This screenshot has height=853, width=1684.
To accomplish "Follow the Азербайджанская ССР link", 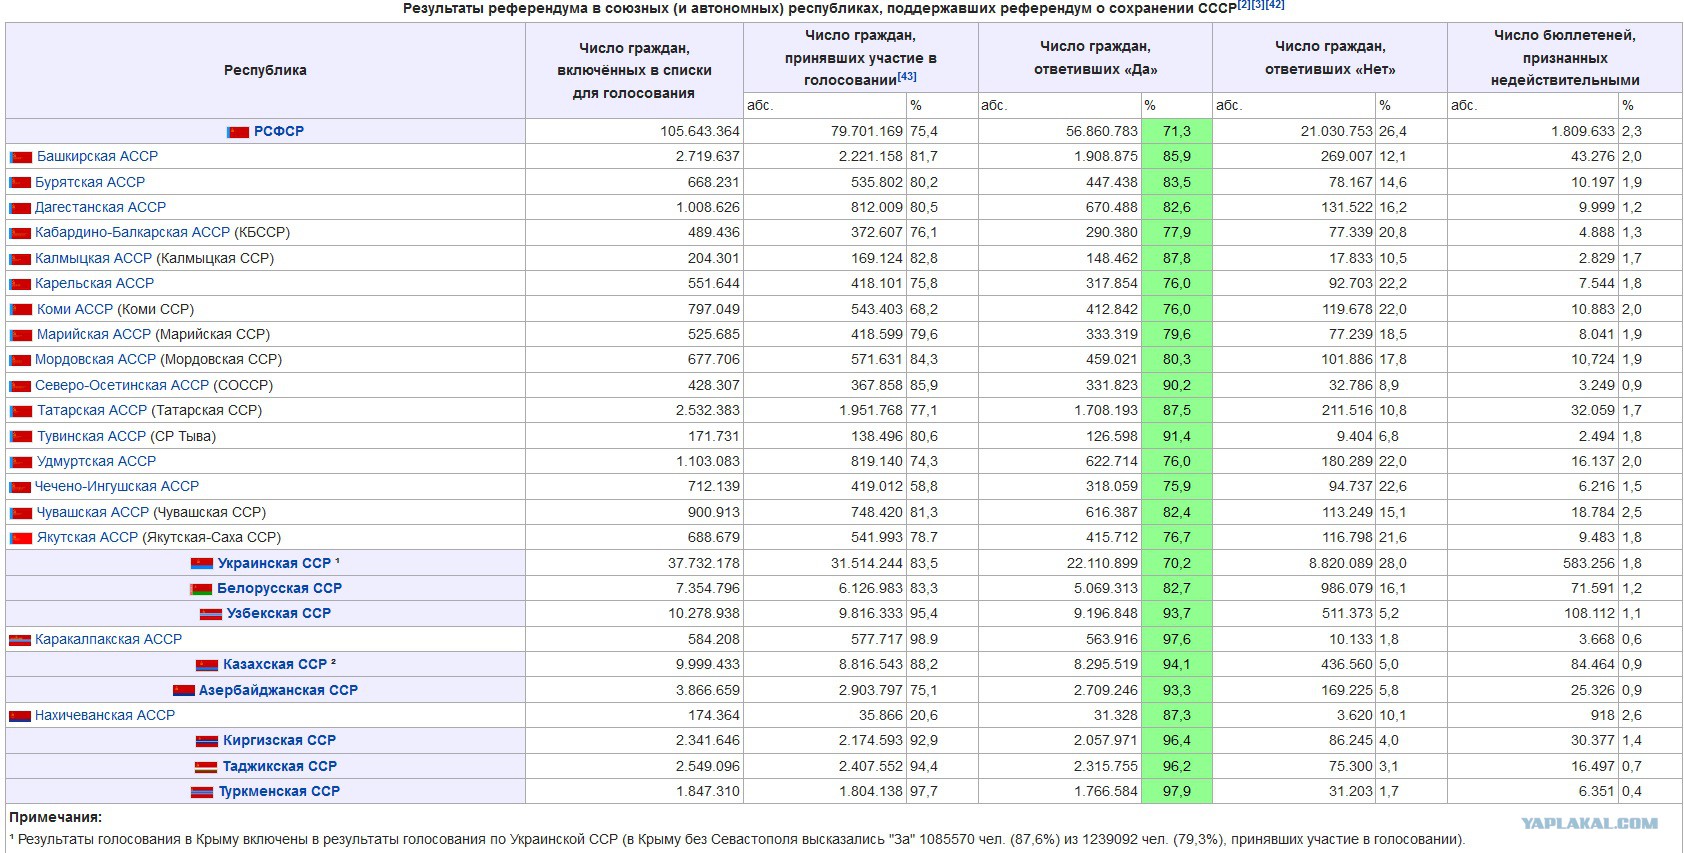I will pyautogui.click(x=278, y=690).
